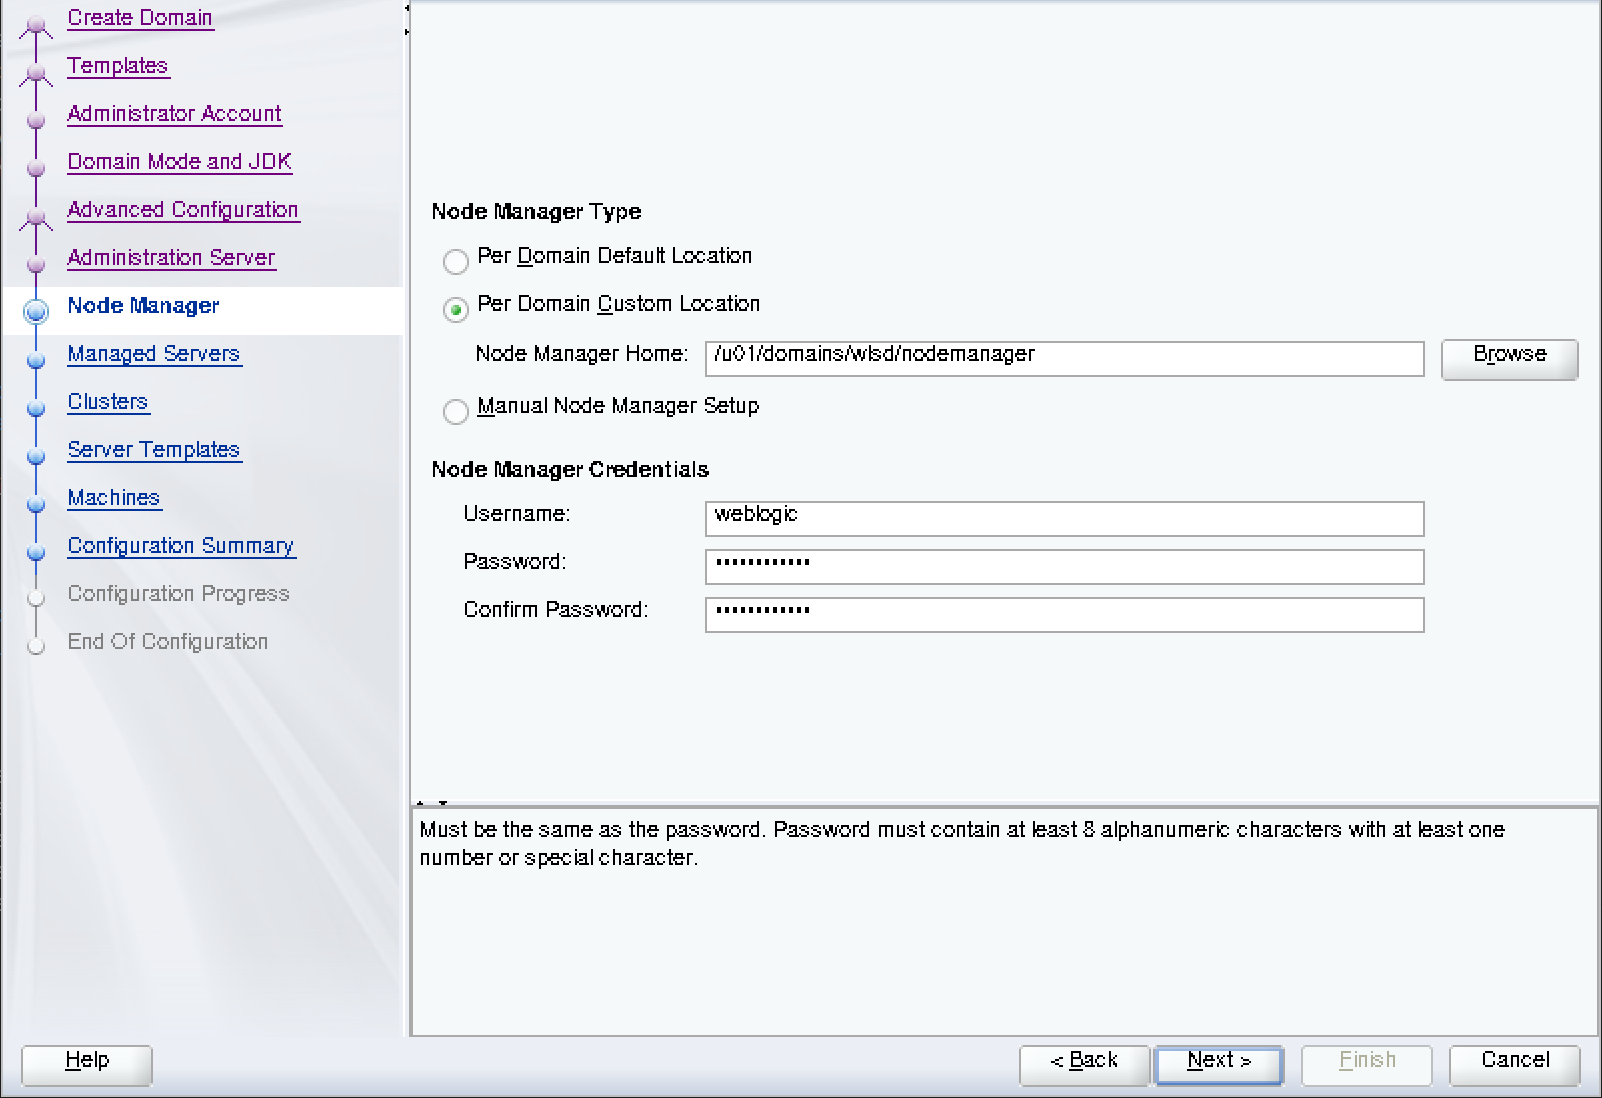Click the End Of Configuration step circle

pyautogui.click(x=36, y=645)
